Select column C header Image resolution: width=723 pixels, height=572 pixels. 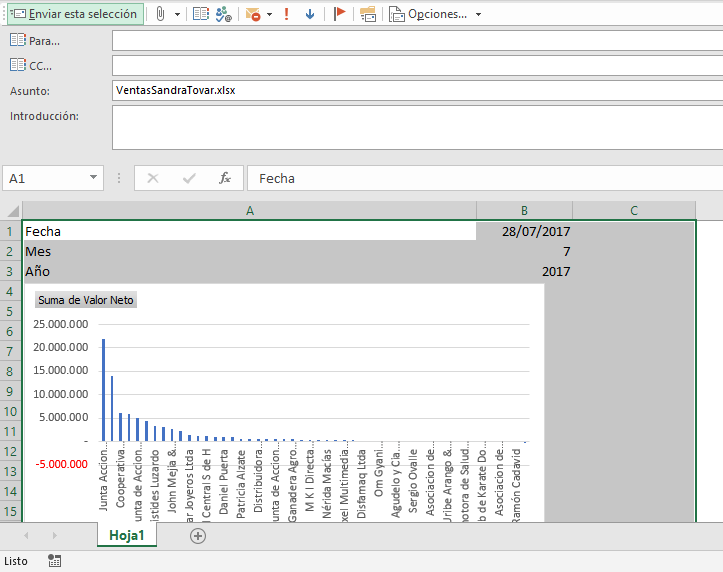[x=634, y=211]
